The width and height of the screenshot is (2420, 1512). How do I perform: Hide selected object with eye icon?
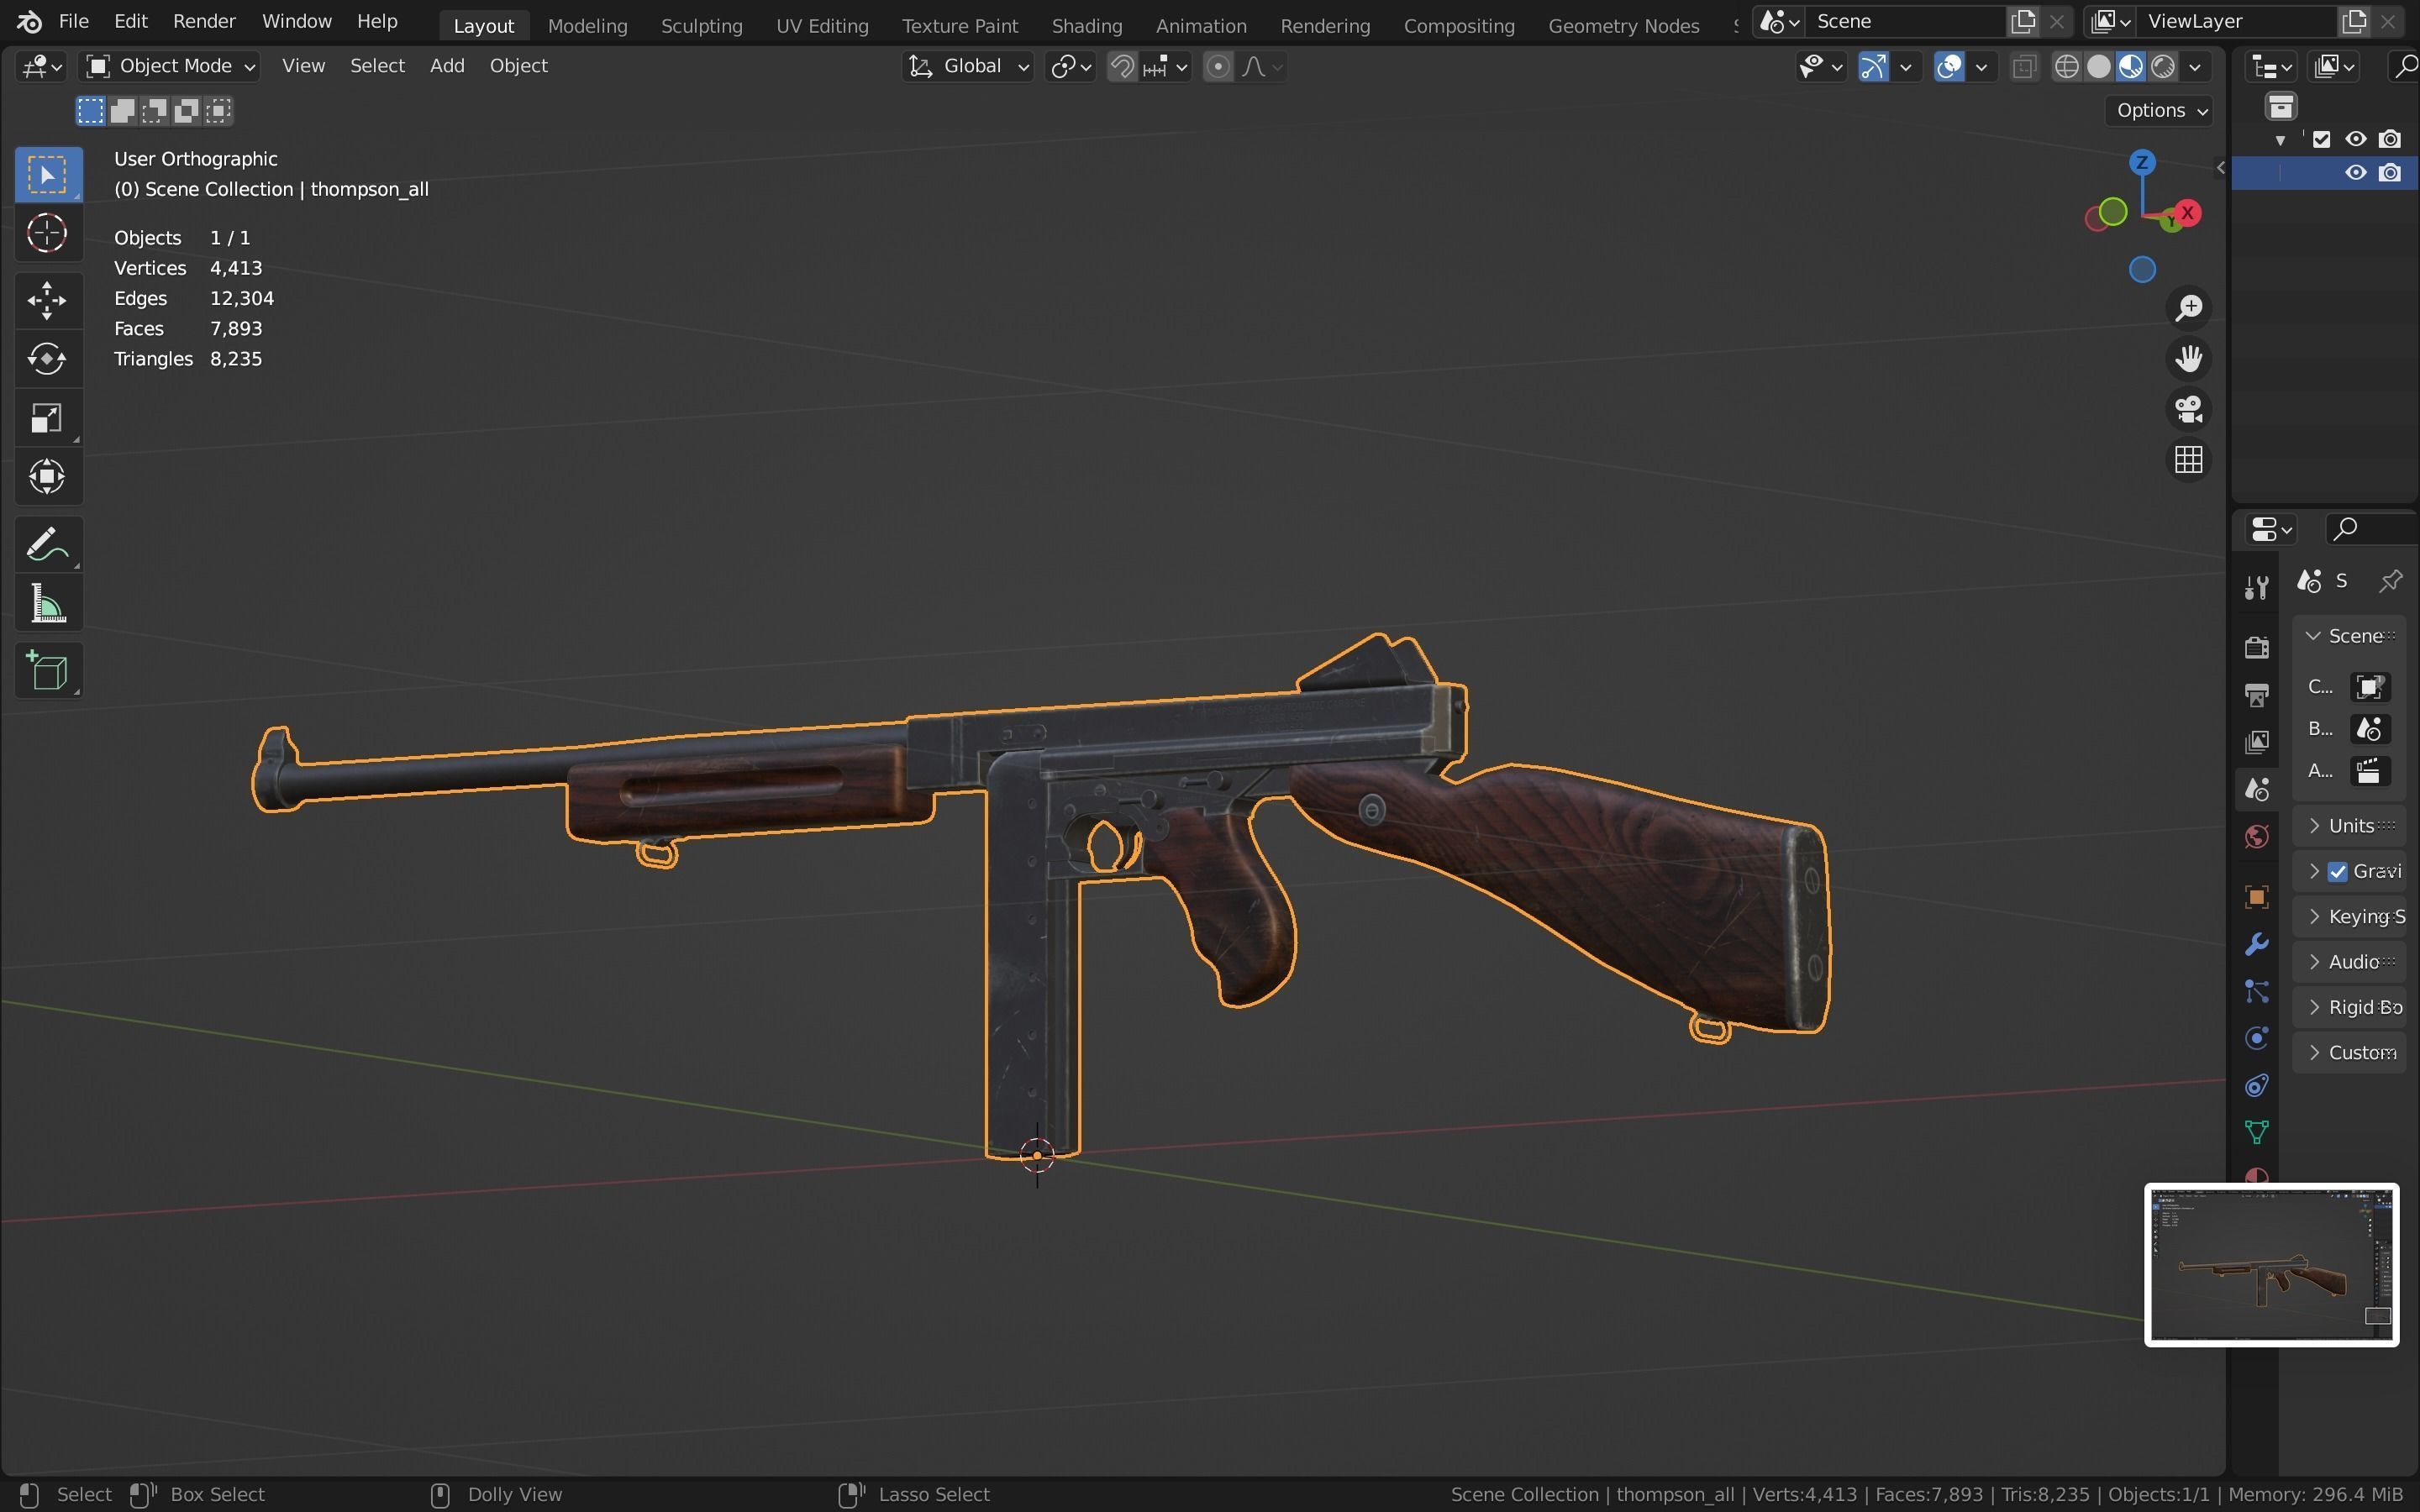(2355, 173)
